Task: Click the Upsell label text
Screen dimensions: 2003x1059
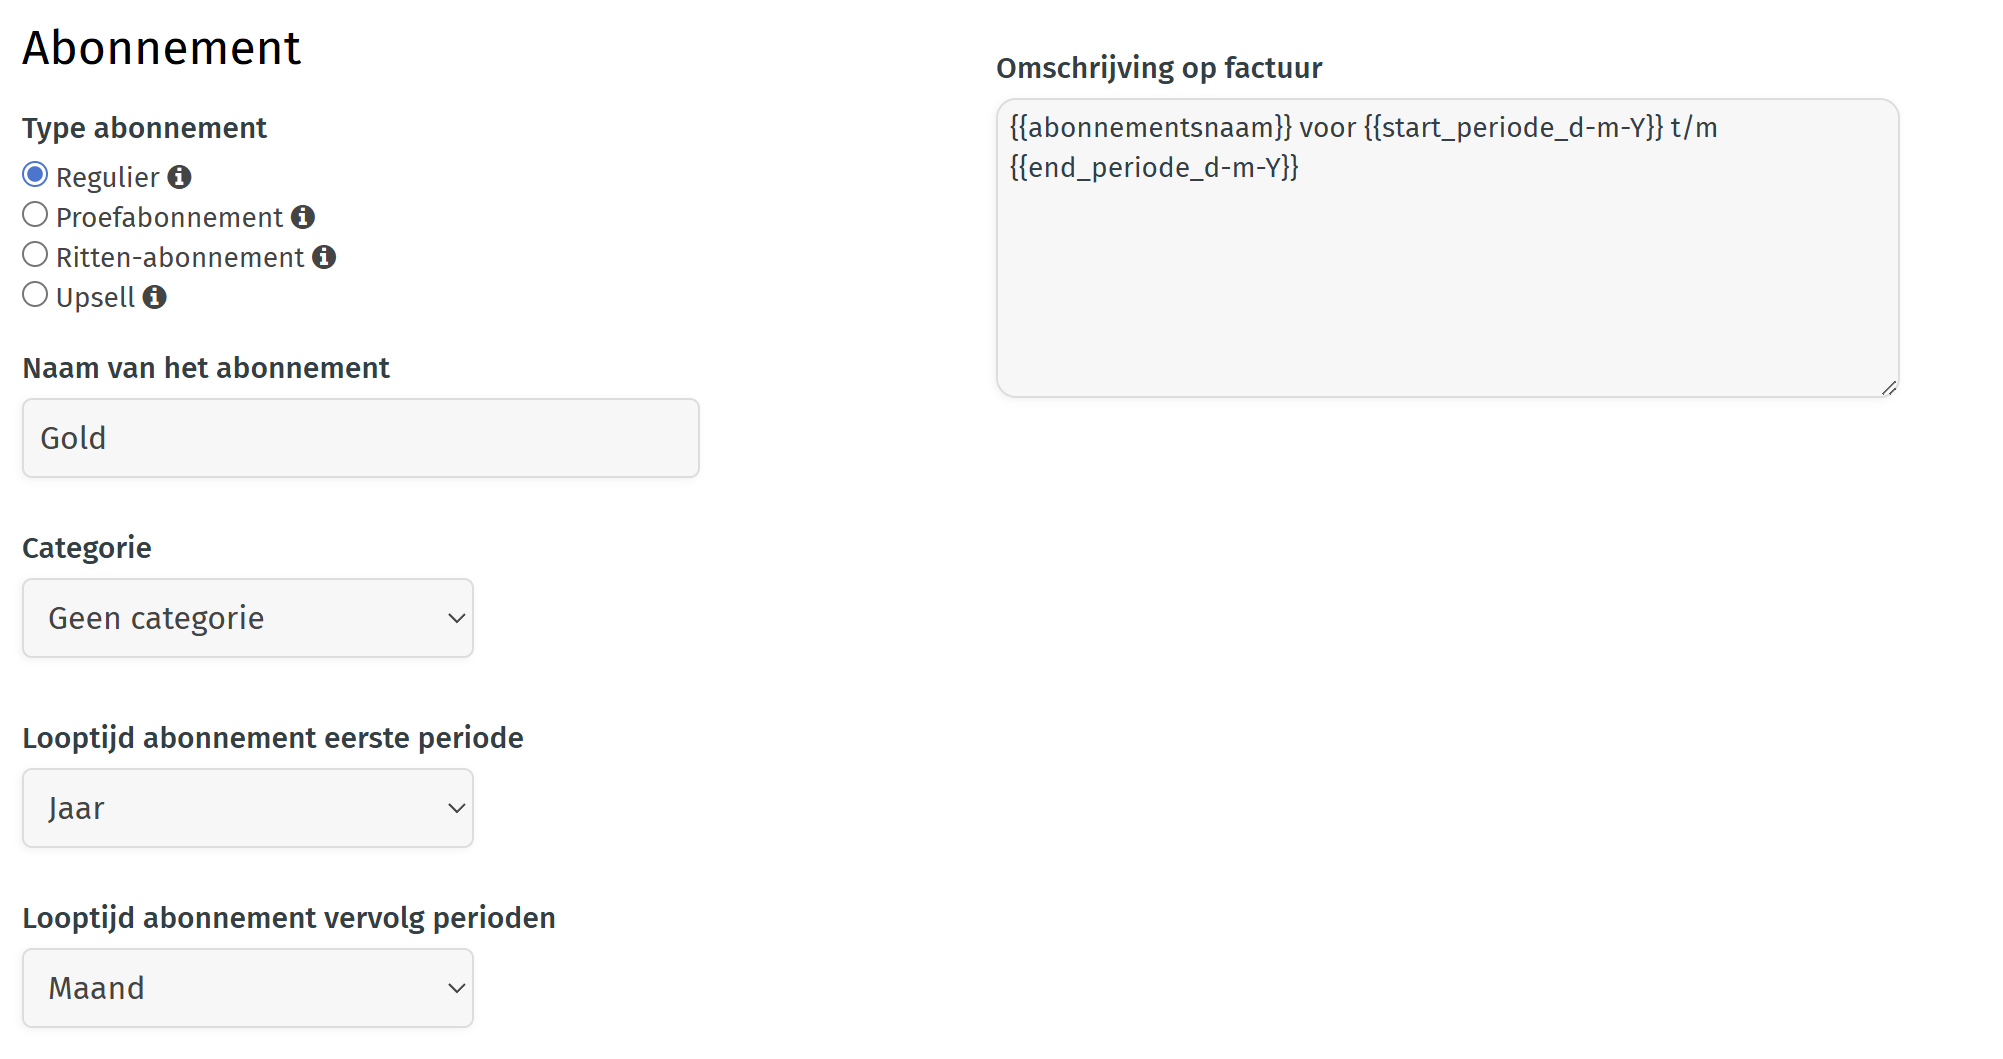Action: 95,297
